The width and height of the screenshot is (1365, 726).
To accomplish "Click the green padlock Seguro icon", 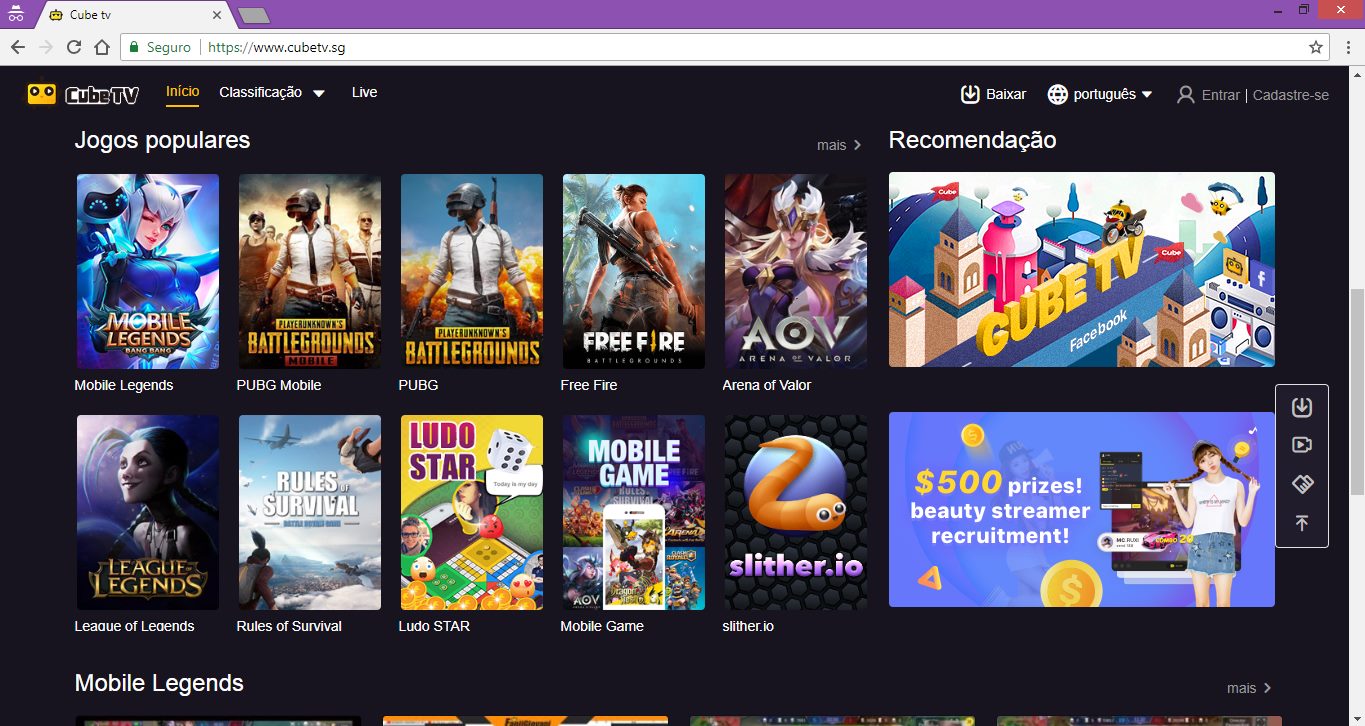I will pyautogui.click(x=134, y=47).
